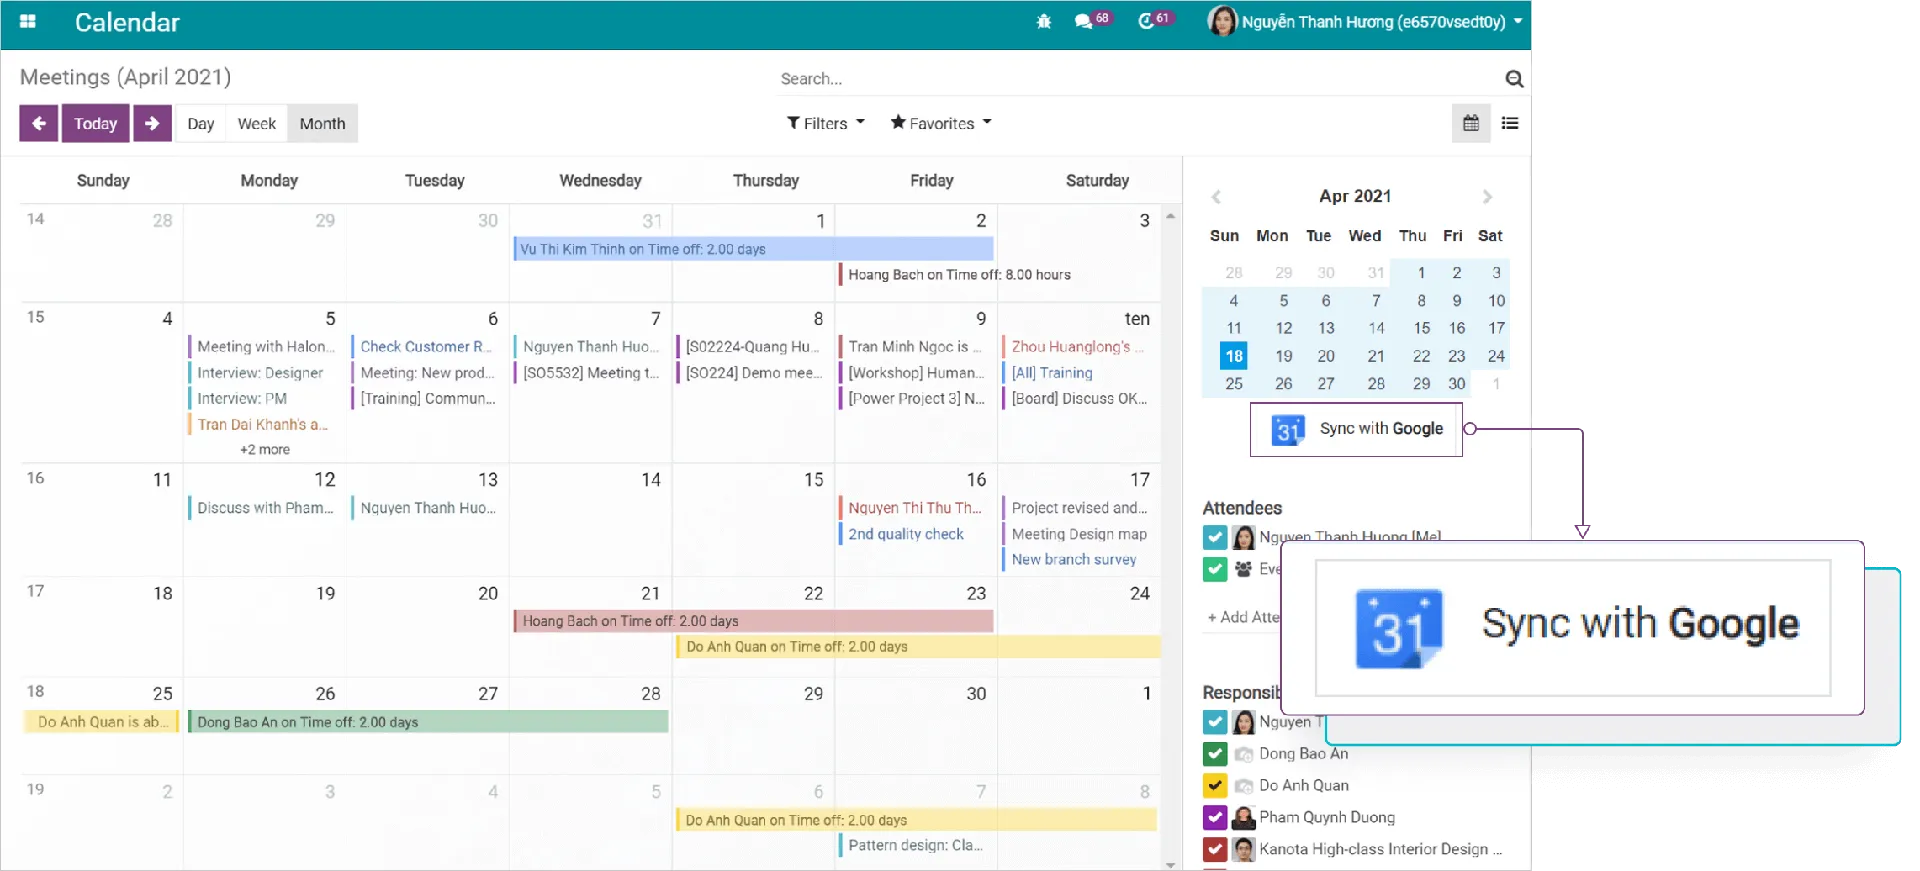Go to previous period with left arrow
The height and width of the screenshot is (871, 1920).
tap(39, 123)
